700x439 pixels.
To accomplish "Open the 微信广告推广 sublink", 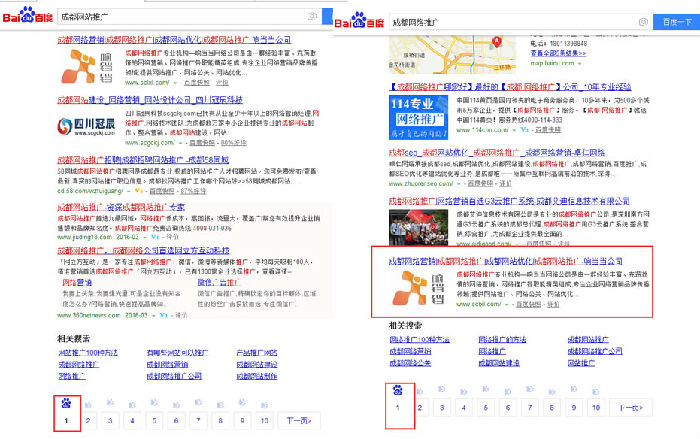I will [219, 282].
